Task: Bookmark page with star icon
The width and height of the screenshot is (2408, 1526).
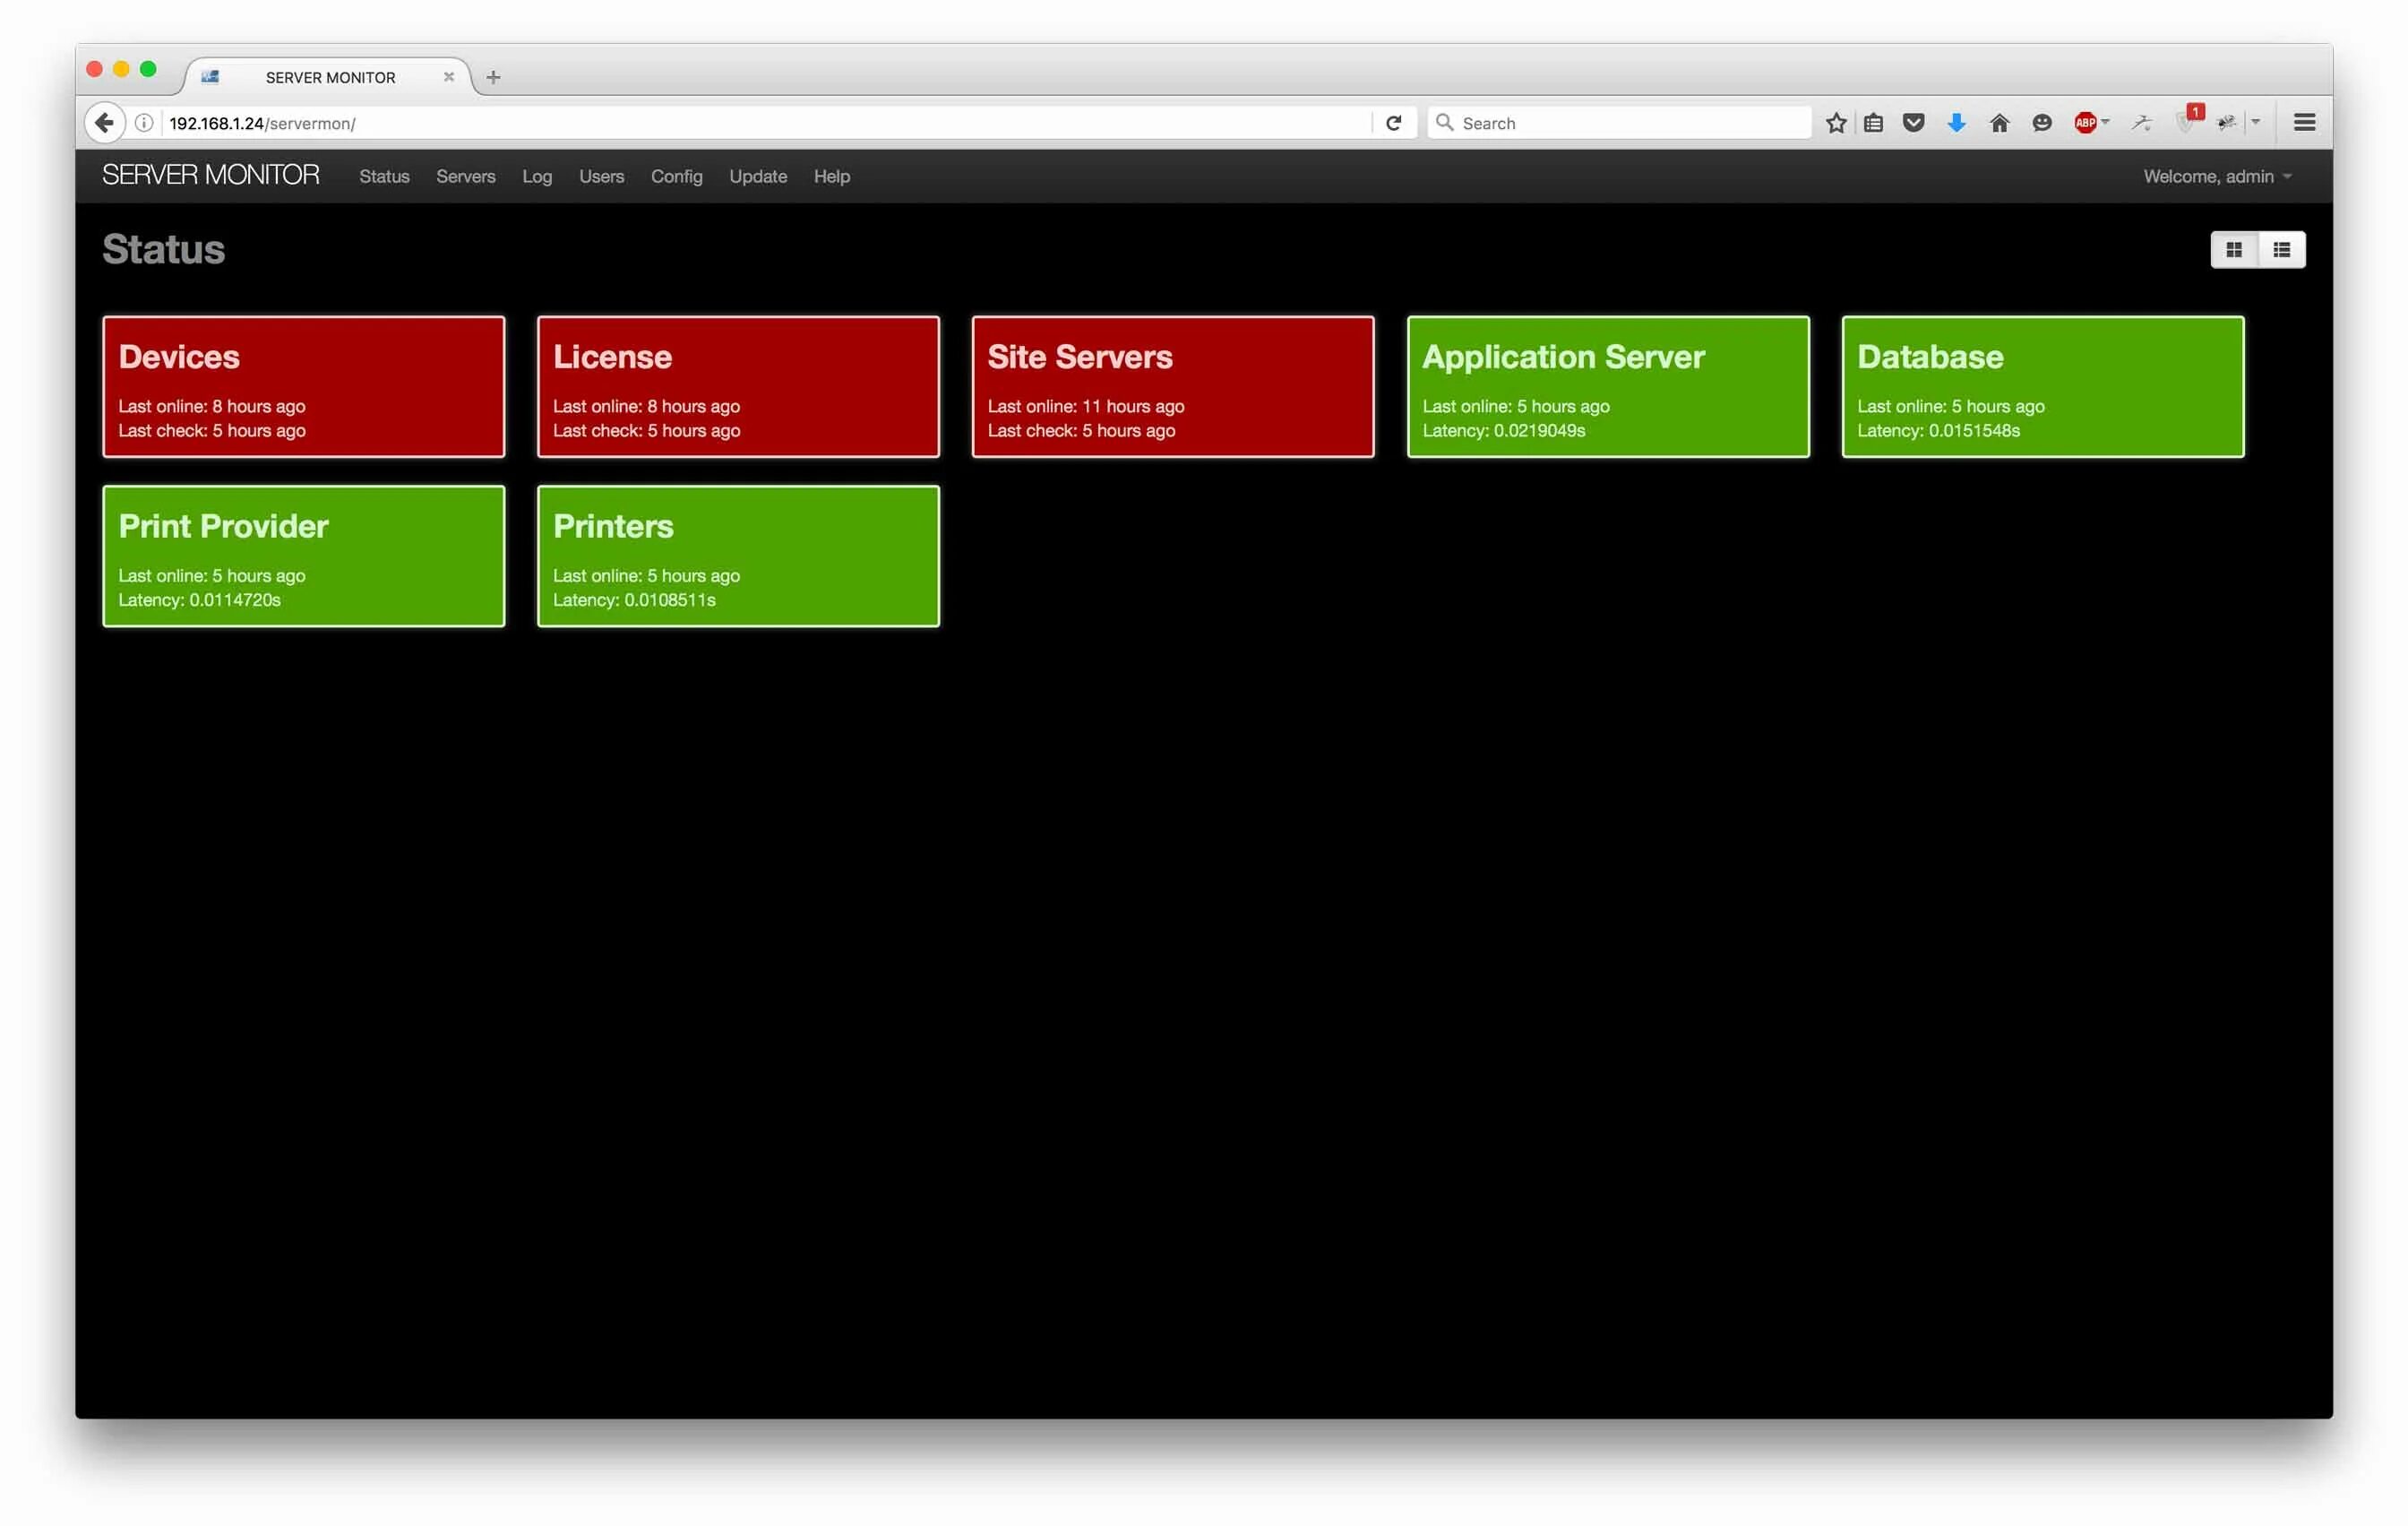Action: (1836, 123)
